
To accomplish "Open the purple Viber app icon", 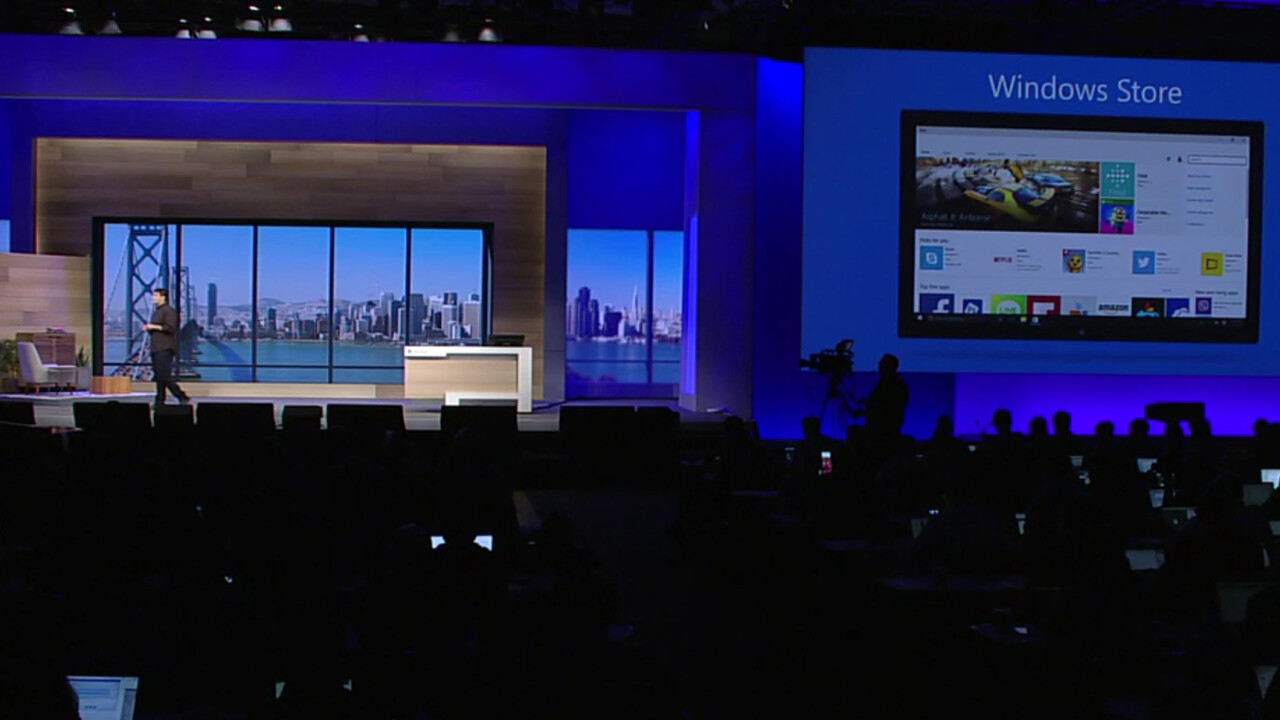I will click(1203, 306).
